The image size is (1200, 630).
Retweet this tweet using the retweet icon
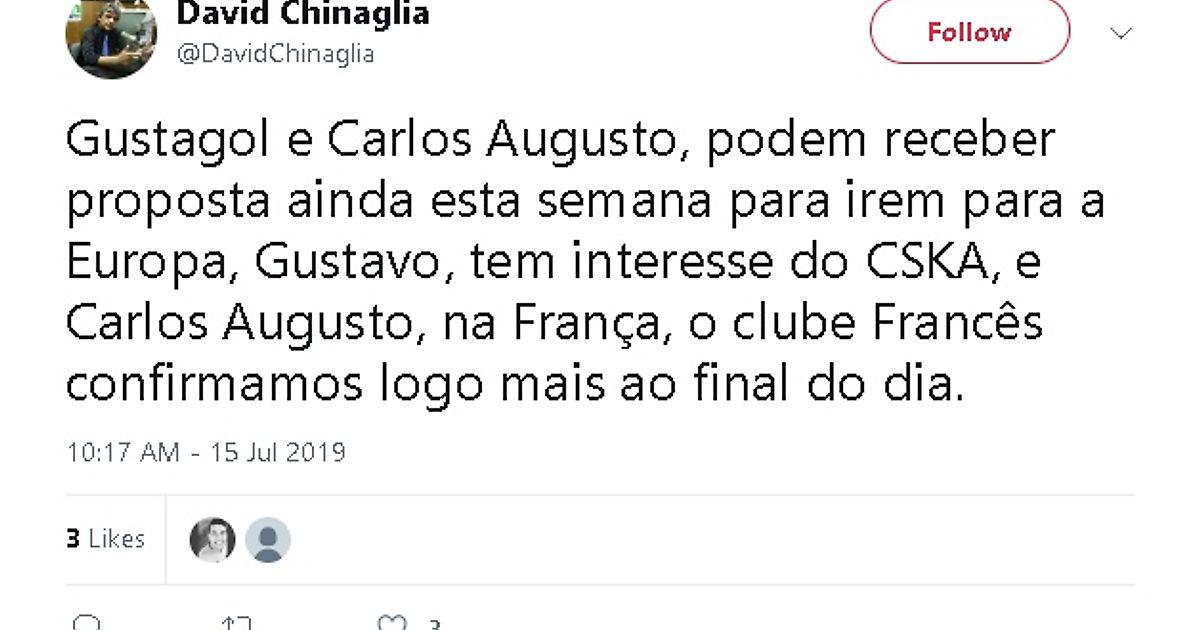(236, 624)
